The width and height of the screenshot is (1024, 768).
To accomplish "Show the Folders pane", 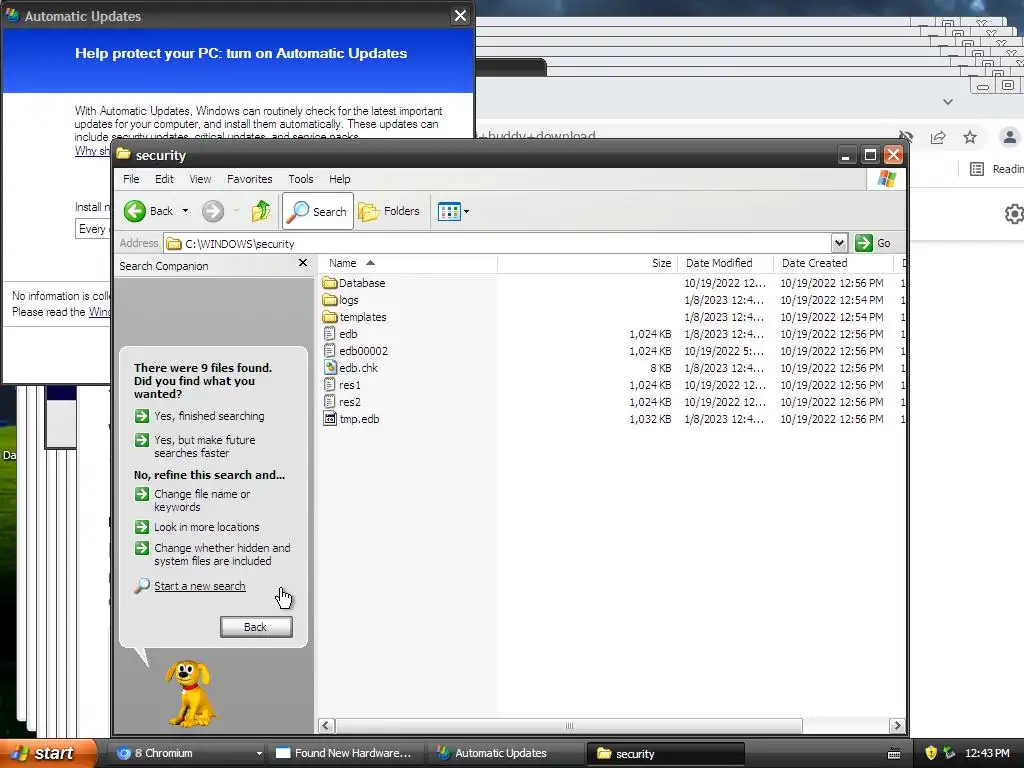I will click(x=389, y=211).
